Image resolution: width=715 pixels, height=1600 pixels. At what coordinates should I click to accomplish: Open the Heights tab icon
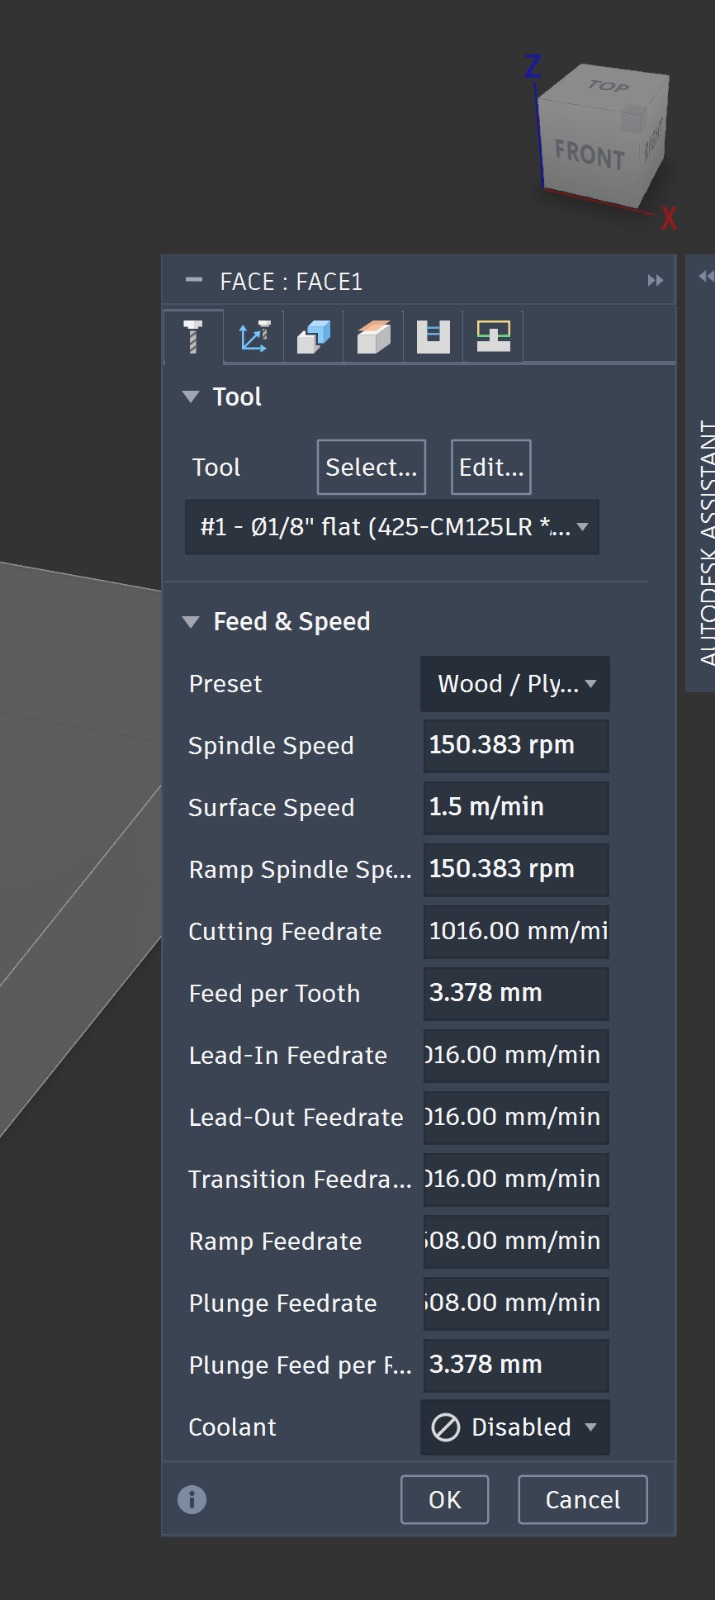tap(313, 336)
